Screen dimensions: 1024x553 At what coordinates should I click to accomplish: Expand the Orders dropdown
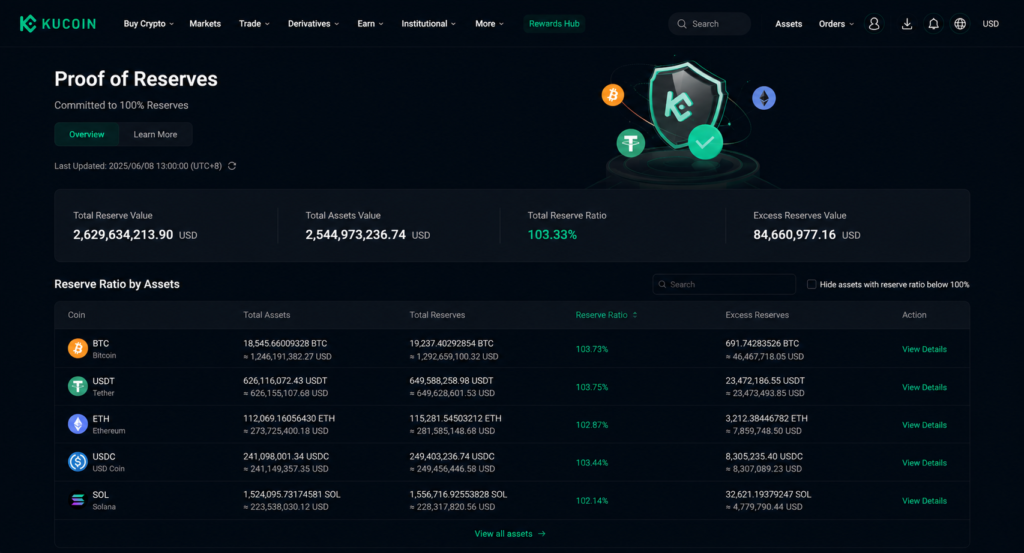836,24
